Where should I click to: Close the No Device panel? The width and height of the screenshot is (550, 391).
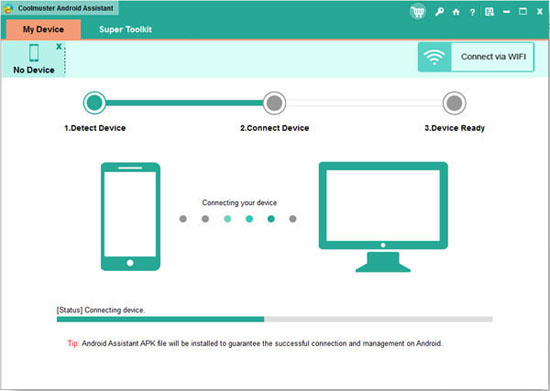(x=59, y=46)
